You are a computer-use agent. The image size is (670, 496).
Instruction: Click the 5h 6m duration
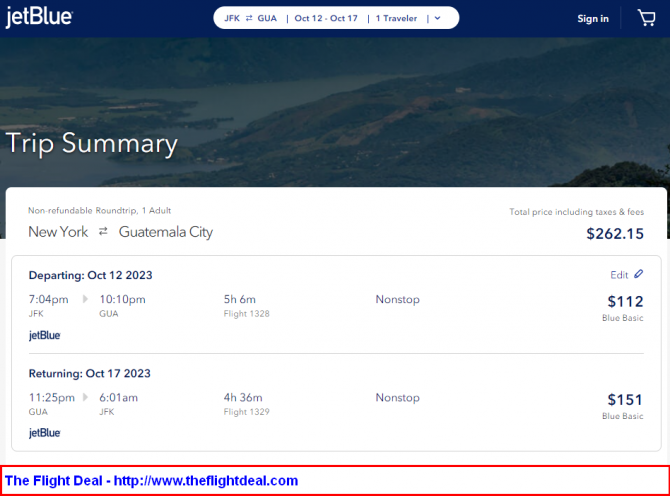tap(240, 299)
